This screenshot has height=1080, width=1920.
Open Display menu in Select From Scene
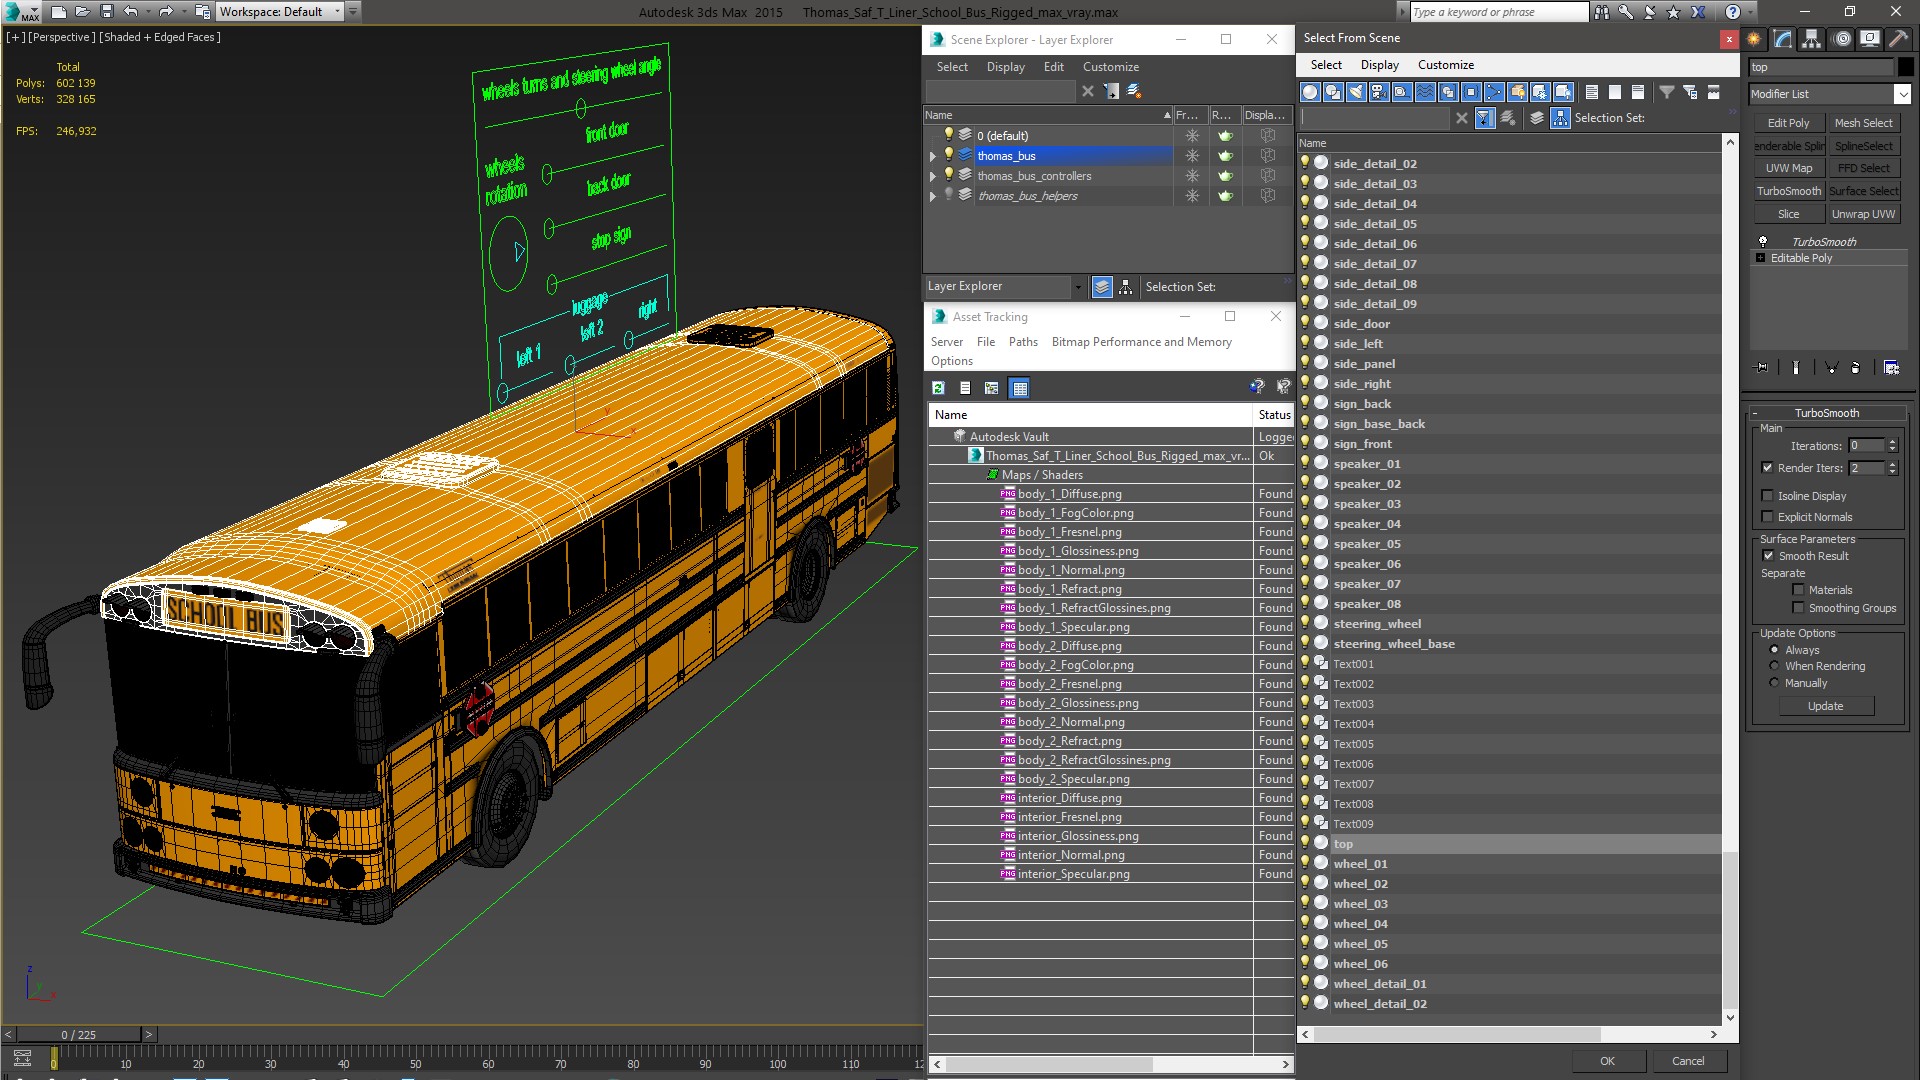[1379, 65]
